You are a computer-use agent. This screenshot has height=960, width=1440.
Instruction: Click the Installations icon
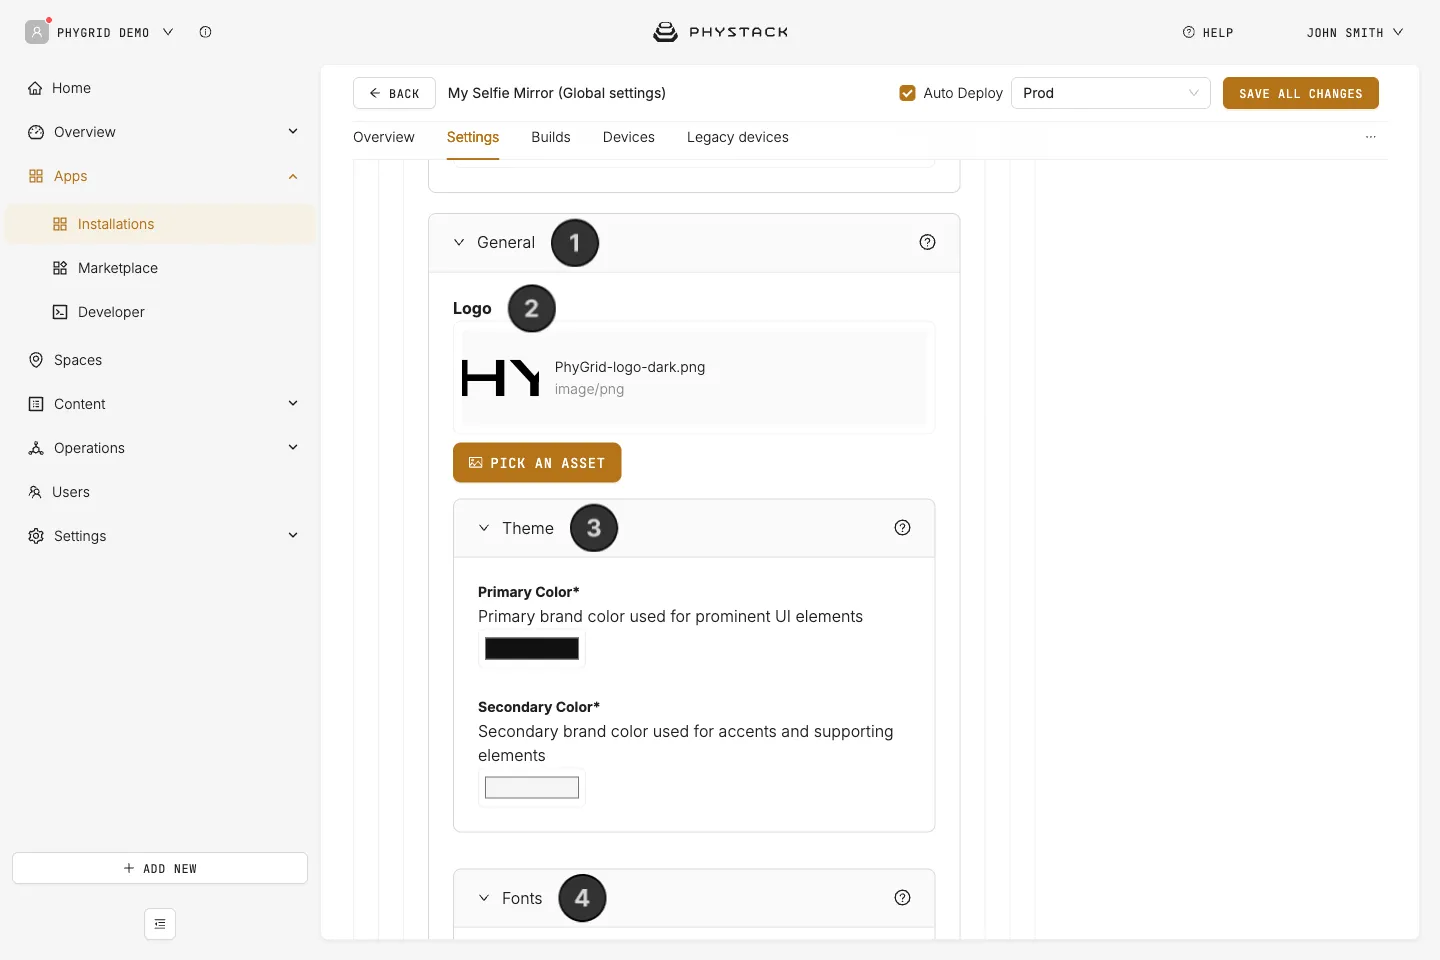pyautogui.click(x=60, y=224)
